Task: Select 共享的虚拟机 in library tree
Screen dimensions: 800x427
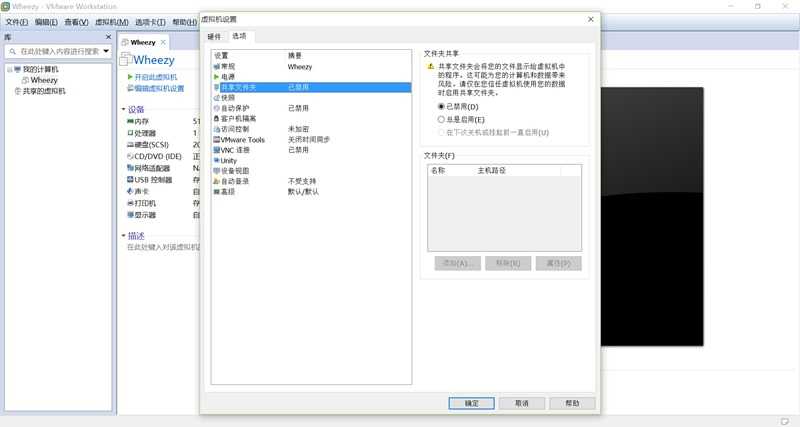Action: click(x=44, y=91)
